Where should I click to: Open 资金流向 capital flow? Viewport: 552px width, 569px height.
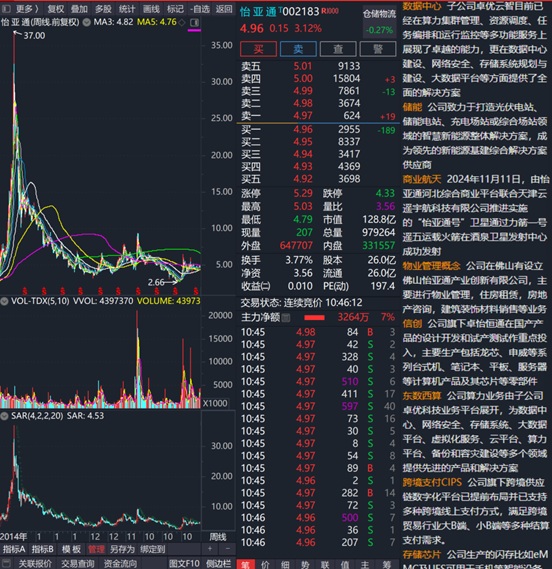pos(120,564)
